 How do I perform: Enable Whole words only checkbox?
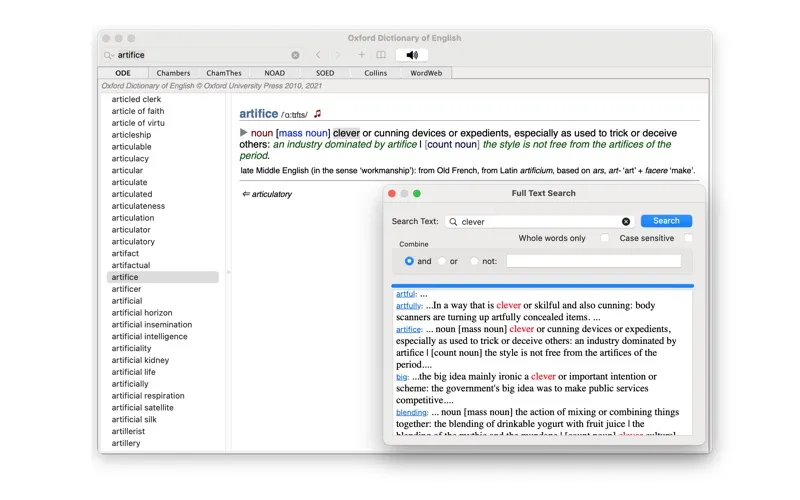tap(605, 238)
